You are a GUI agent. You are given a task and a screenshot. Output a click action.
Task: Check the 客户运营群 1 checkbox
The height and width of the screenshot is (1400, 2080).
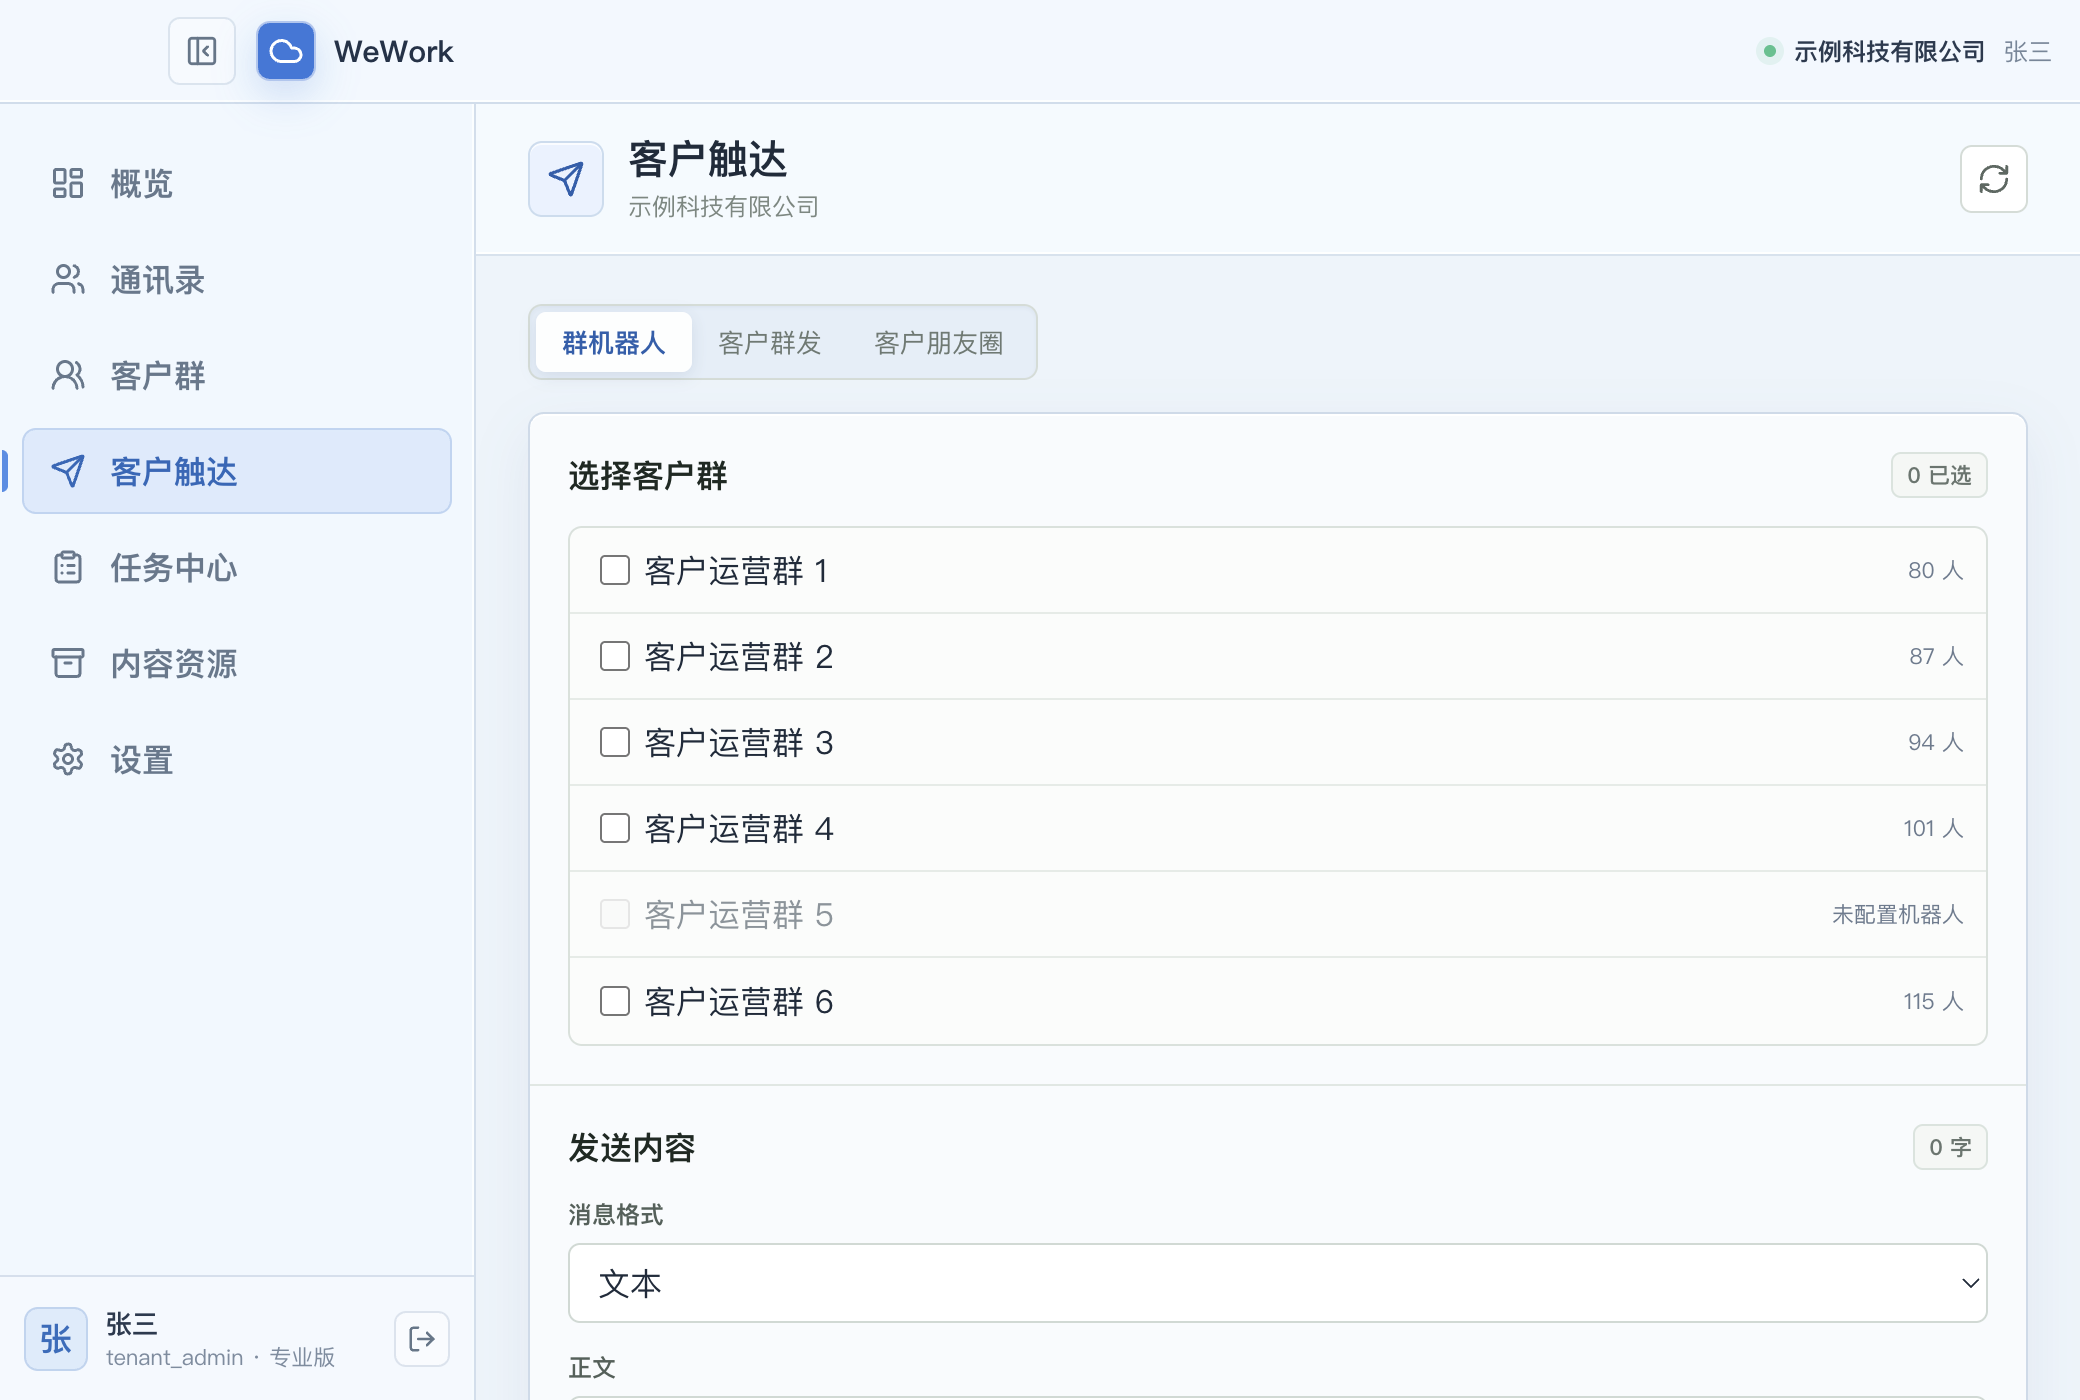(x=615, y=570)
